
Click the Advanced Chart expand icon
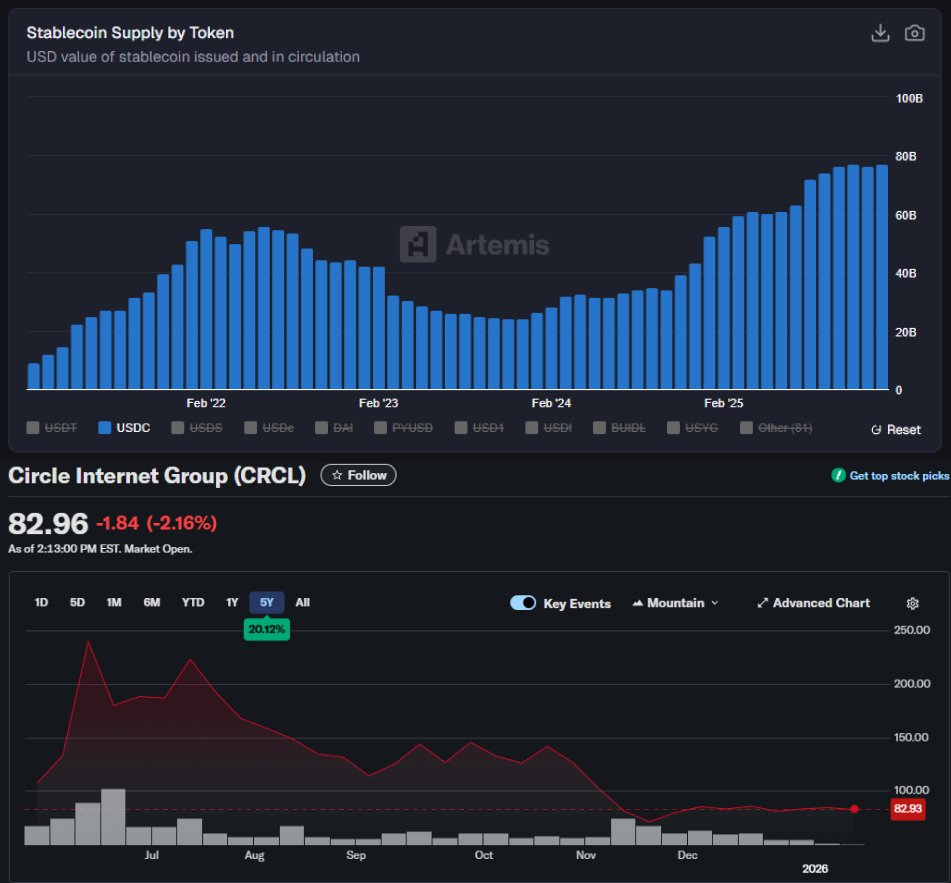click(x=763, y=603)
